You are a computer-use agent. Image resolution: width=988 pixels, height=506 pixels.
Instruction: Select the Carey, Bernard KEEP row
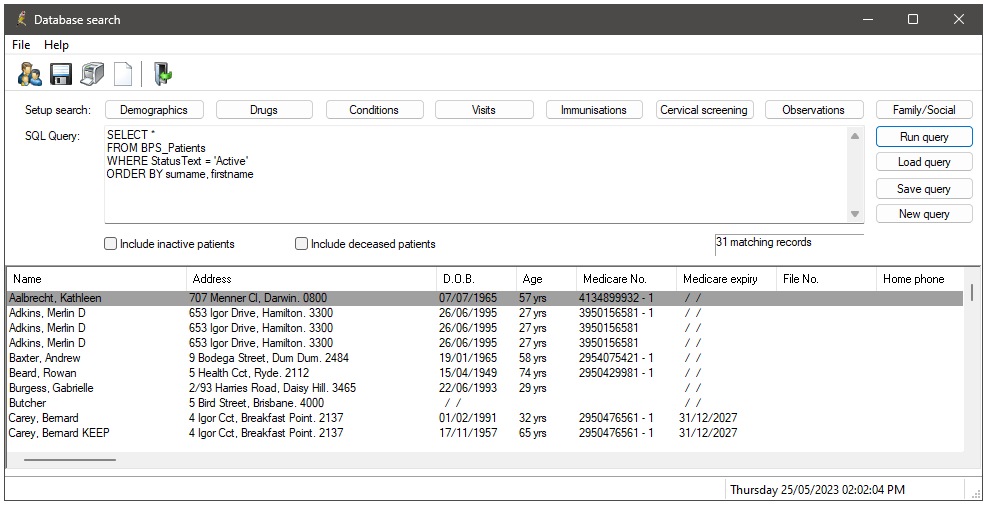485,433
